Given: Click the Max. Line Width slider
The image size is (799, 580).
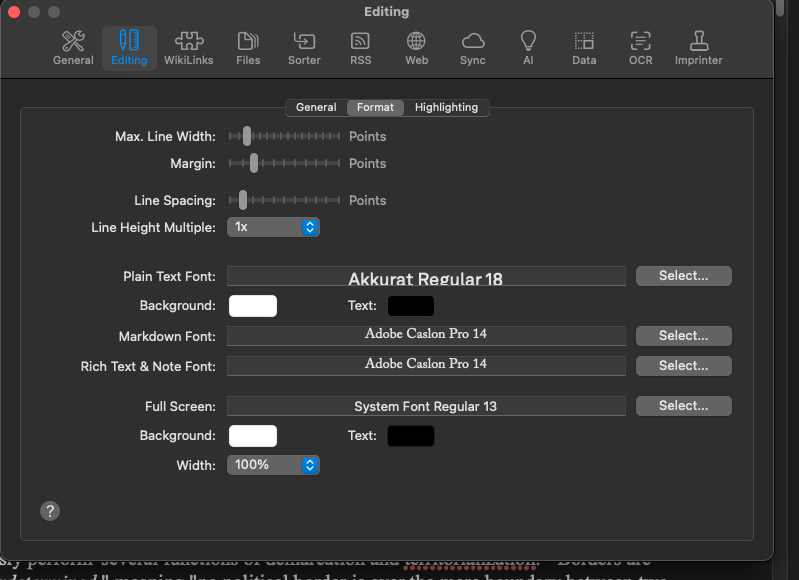Looking at the screenshot, I should coord(284,136).
